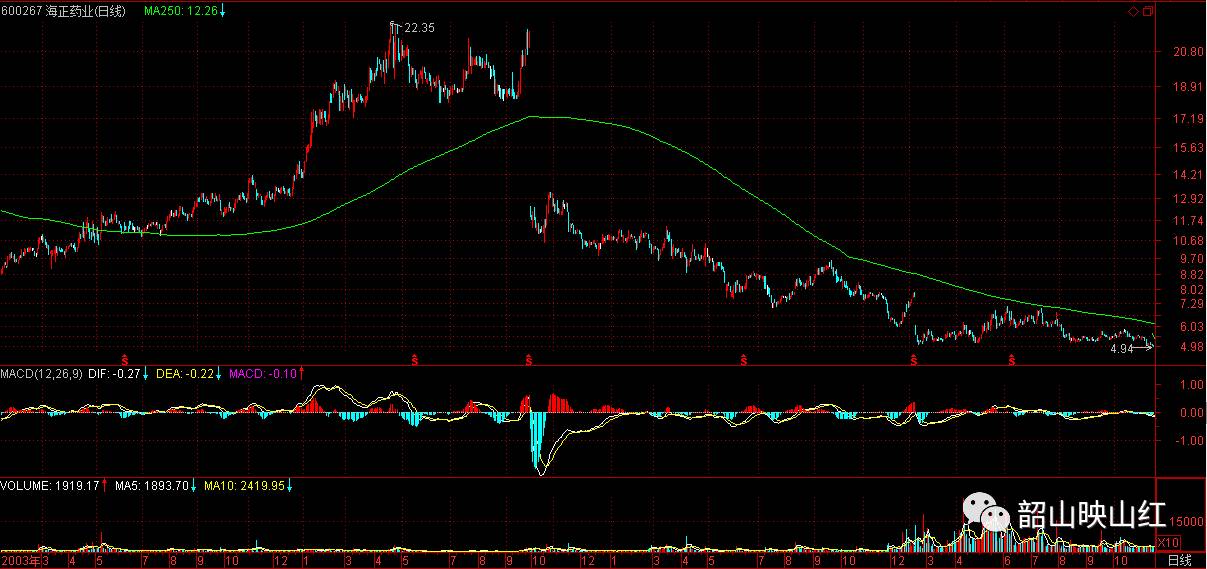The width and height of the screenshot is (1207, 569).
Task: Click the X10 volume scale button
Action: click(1167, 542)
